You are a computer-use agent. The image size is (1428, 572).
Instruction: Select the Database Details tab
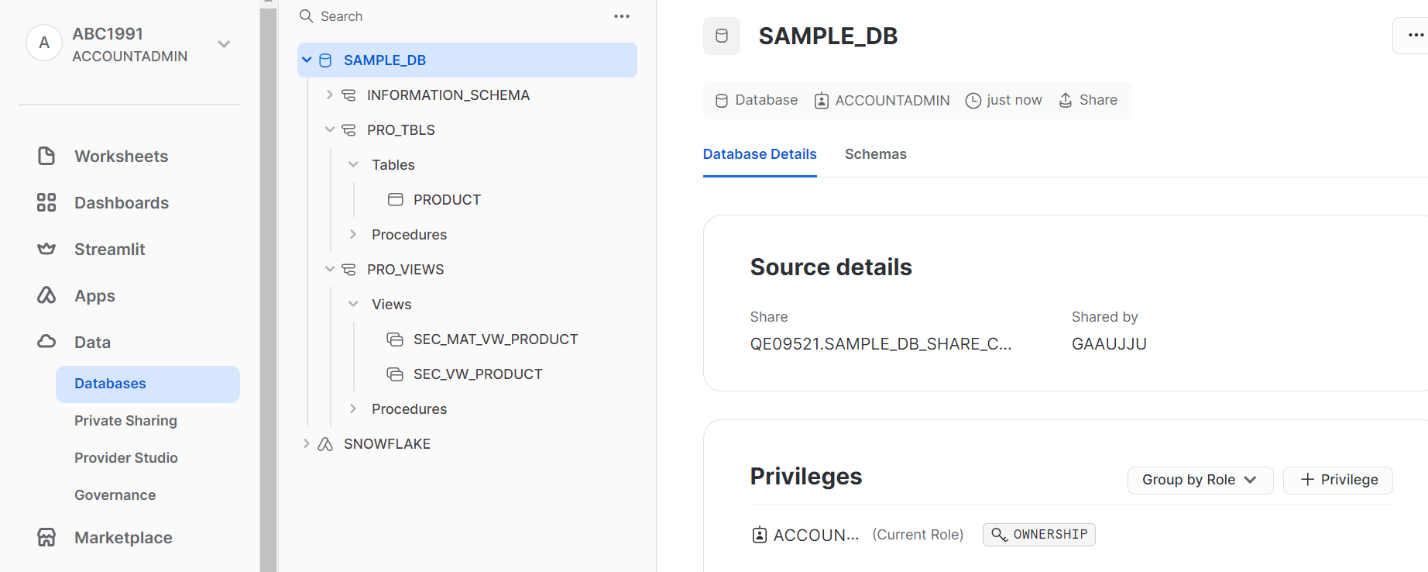click(760, 154)
